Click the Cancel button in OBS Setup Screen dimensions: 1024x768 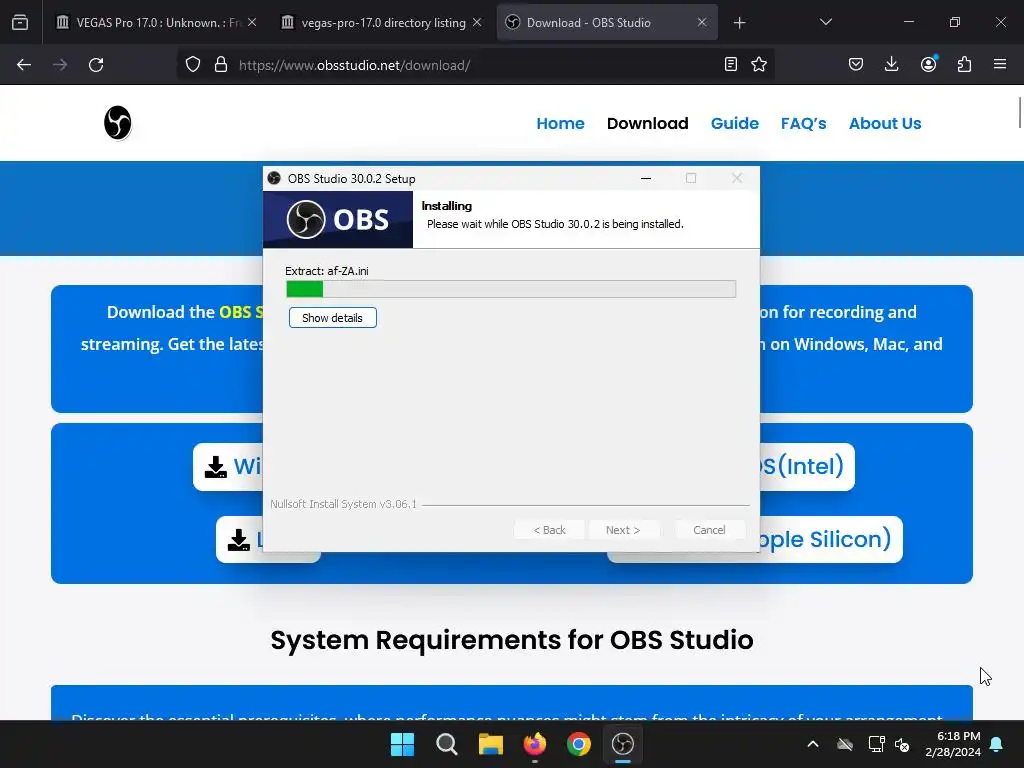coord(709,530)
